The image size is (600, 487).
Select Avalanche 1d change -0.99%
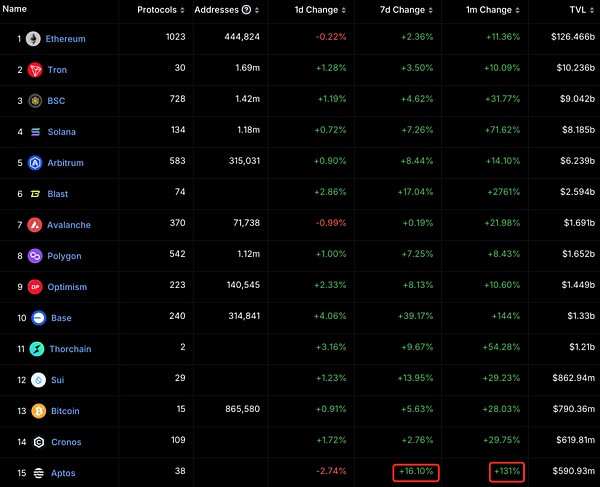pos(331,223)
